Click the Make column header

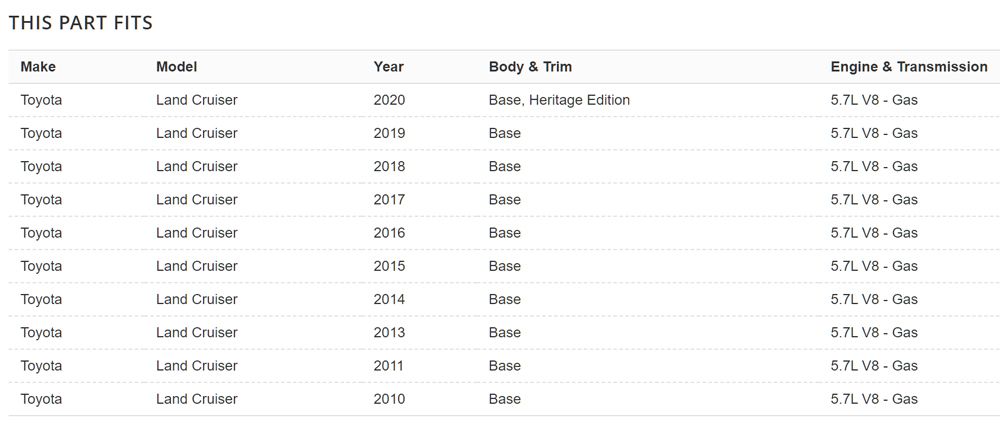[38, 66]
